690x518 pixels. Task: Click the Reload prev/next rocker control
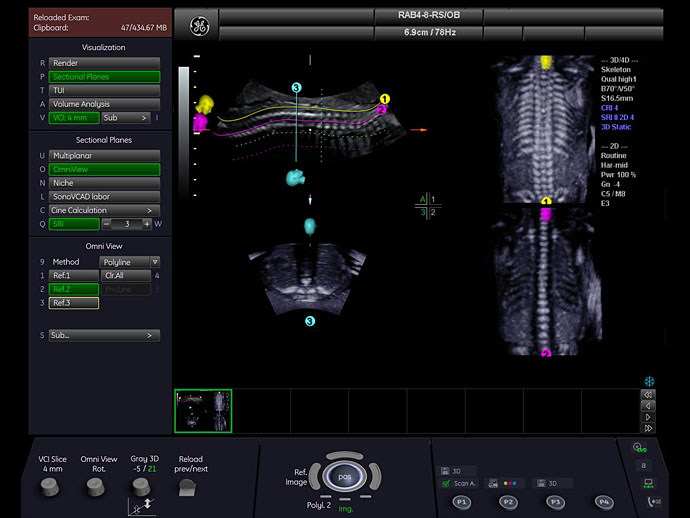(x=189, y=486)
